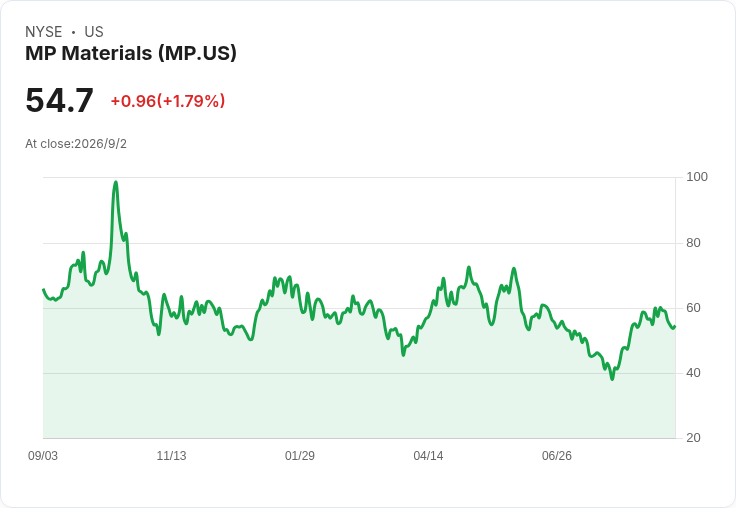Image resolution: width=736 pixels, height=508 pixels.
Task: Click the 54.7 current price value
Action: coord(59,100)
